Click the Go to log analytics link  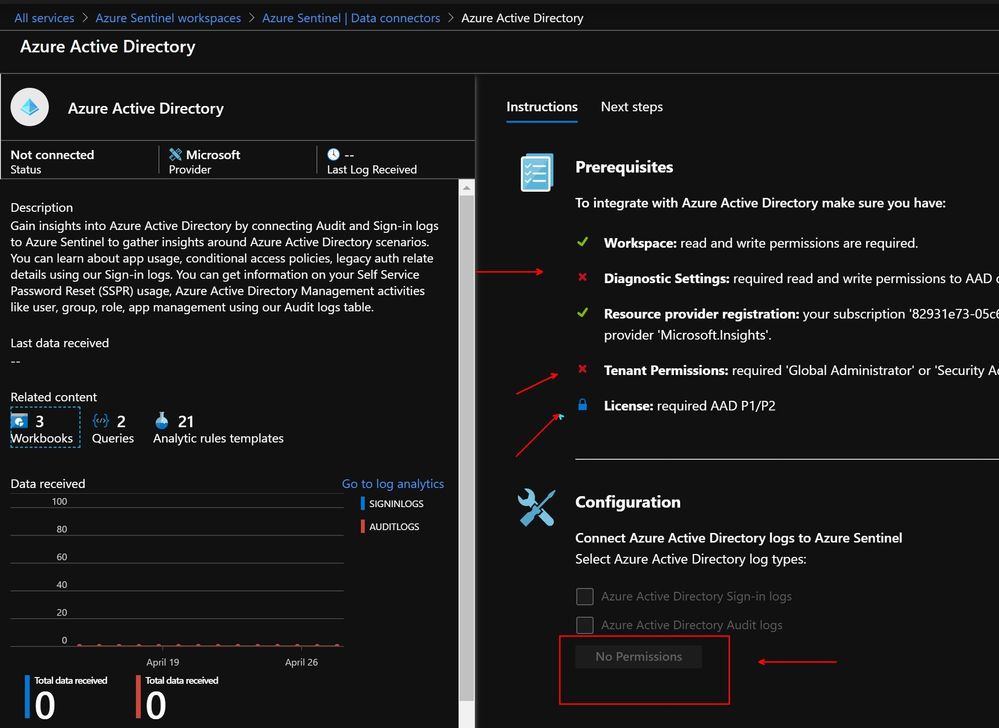[392, 483]
